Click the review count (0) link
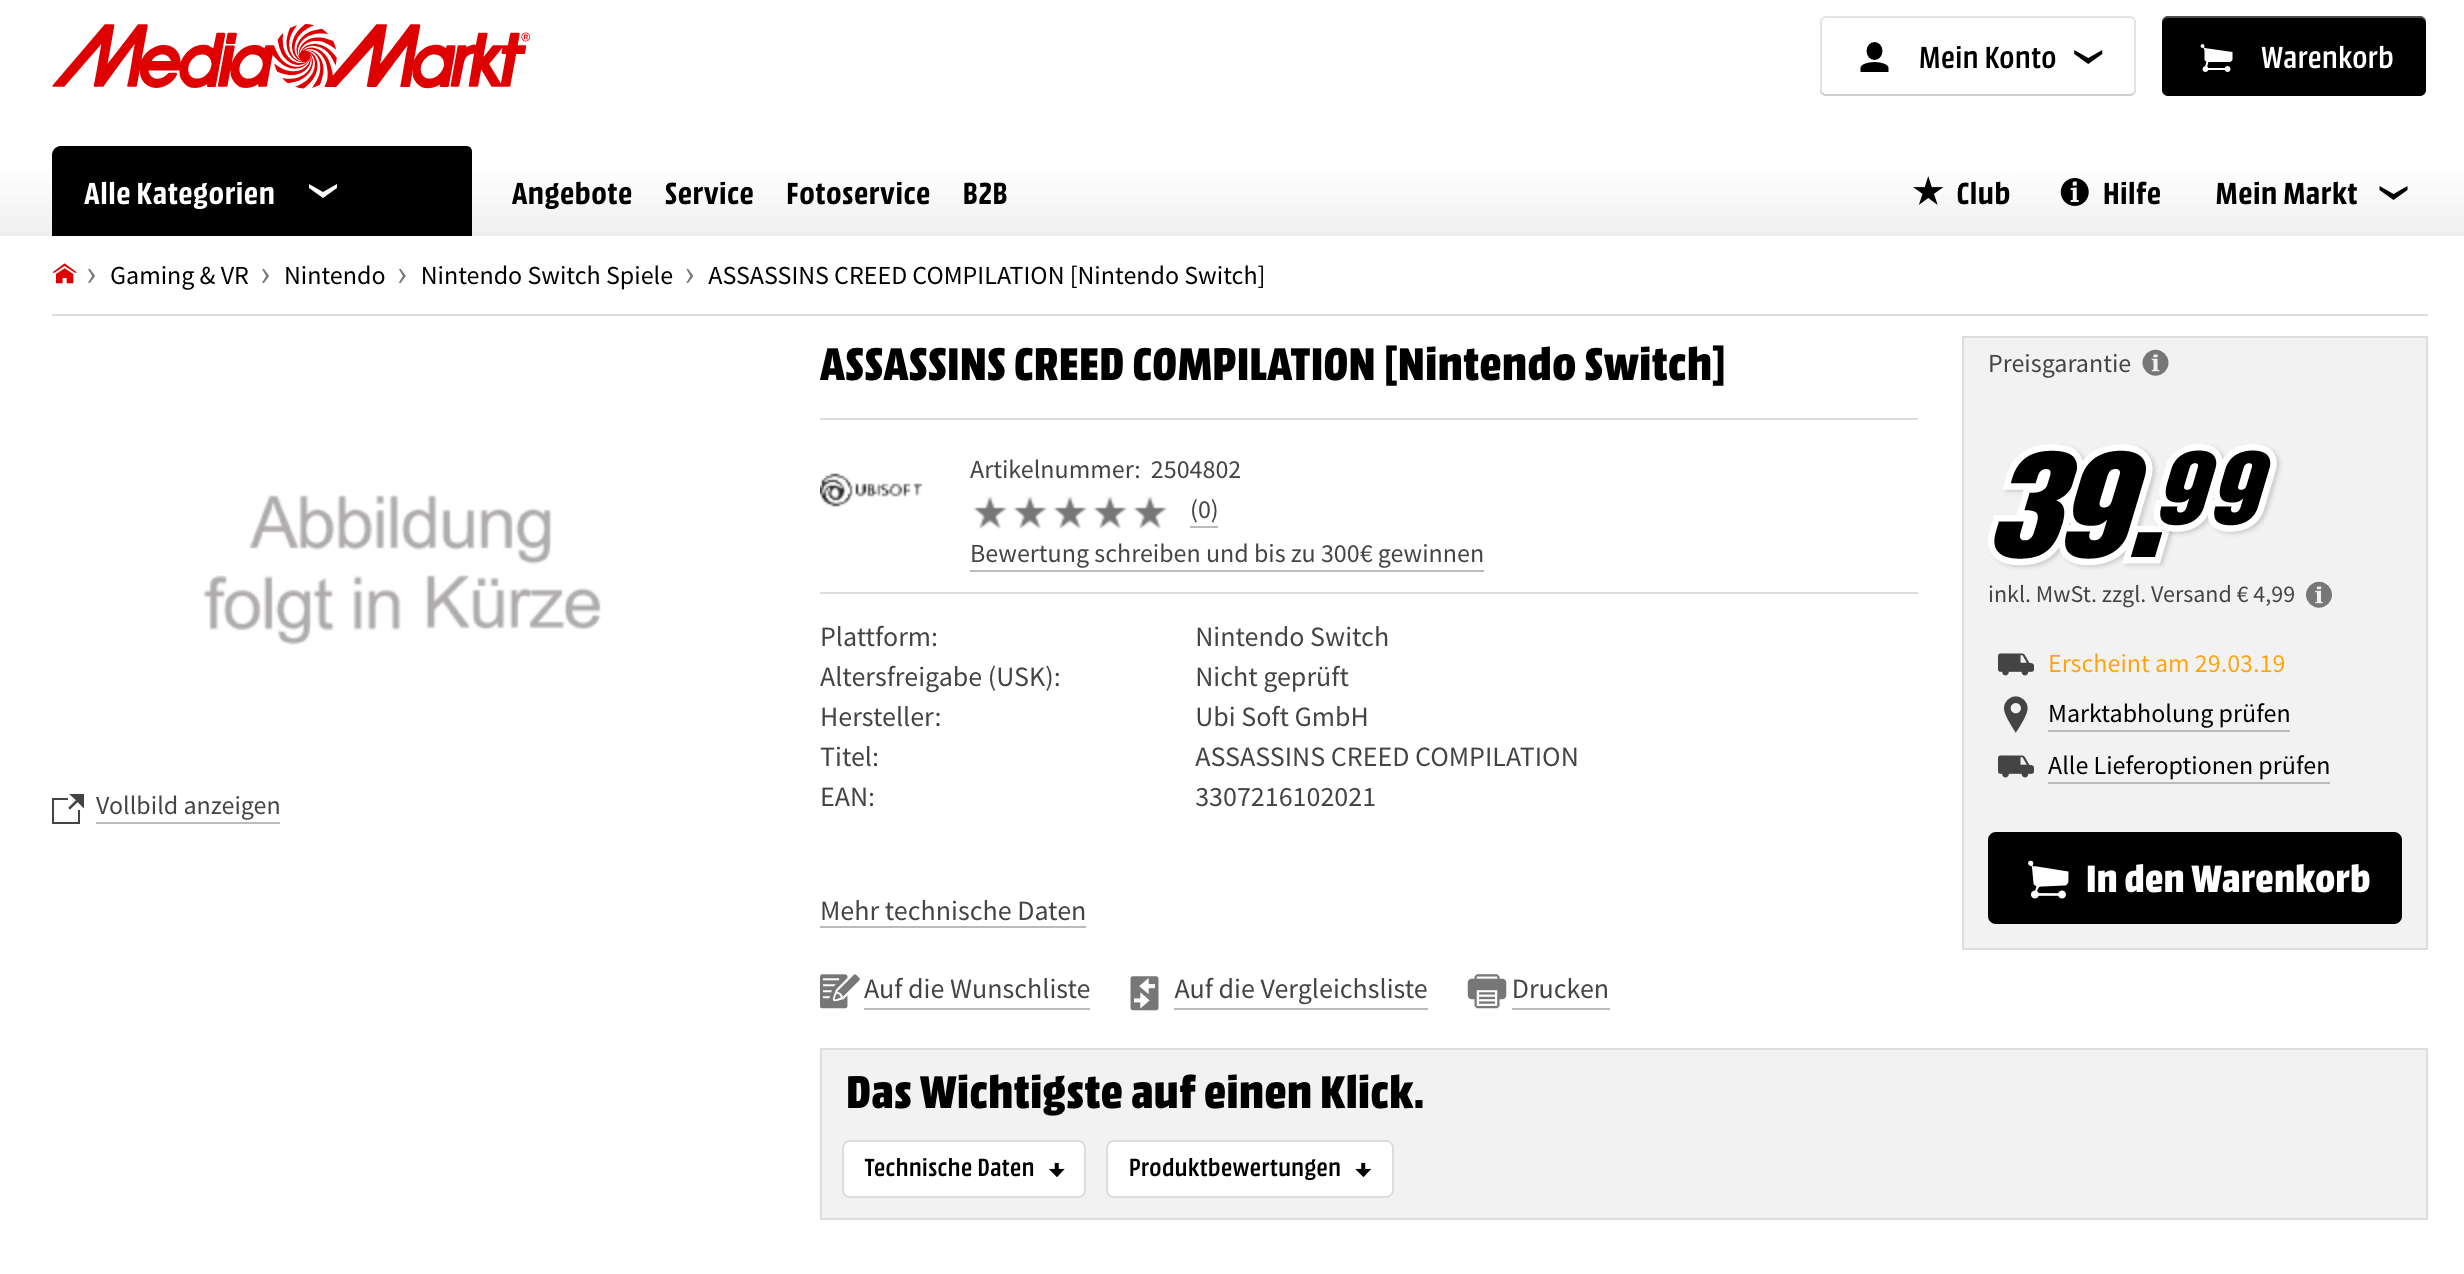 tap(1204, 511)
